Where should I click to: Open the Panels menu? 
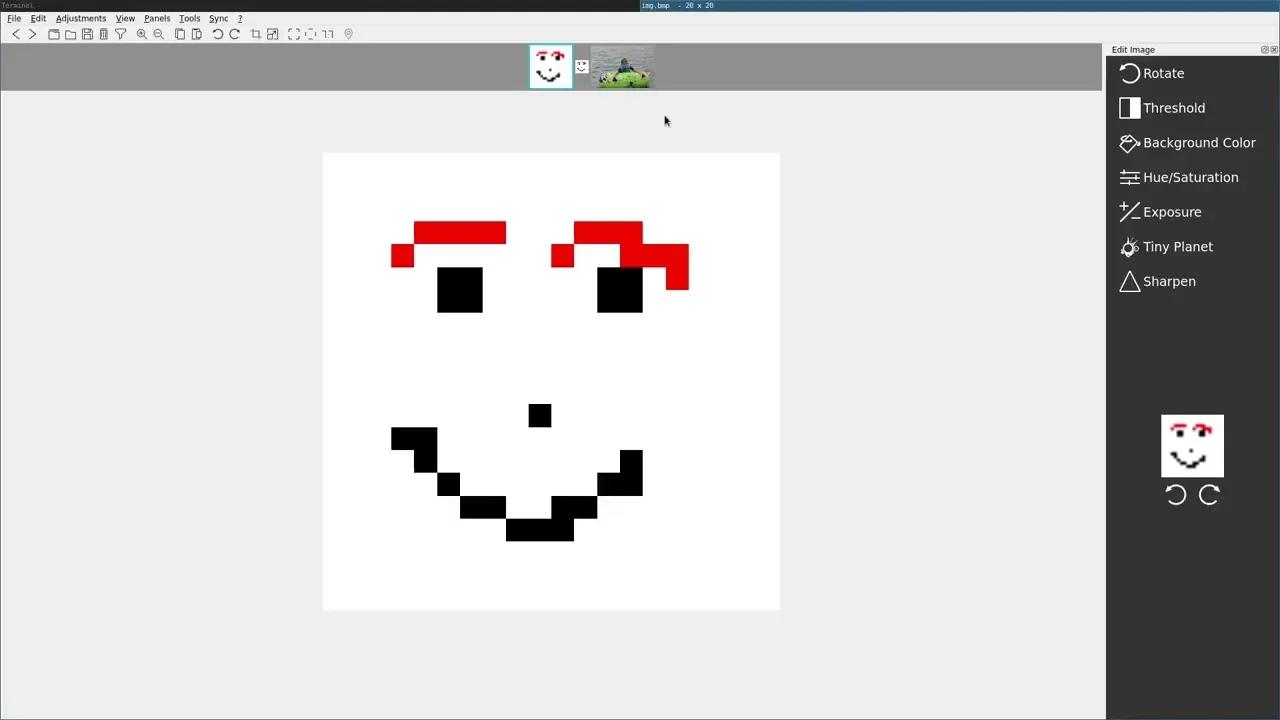[156, 18]
